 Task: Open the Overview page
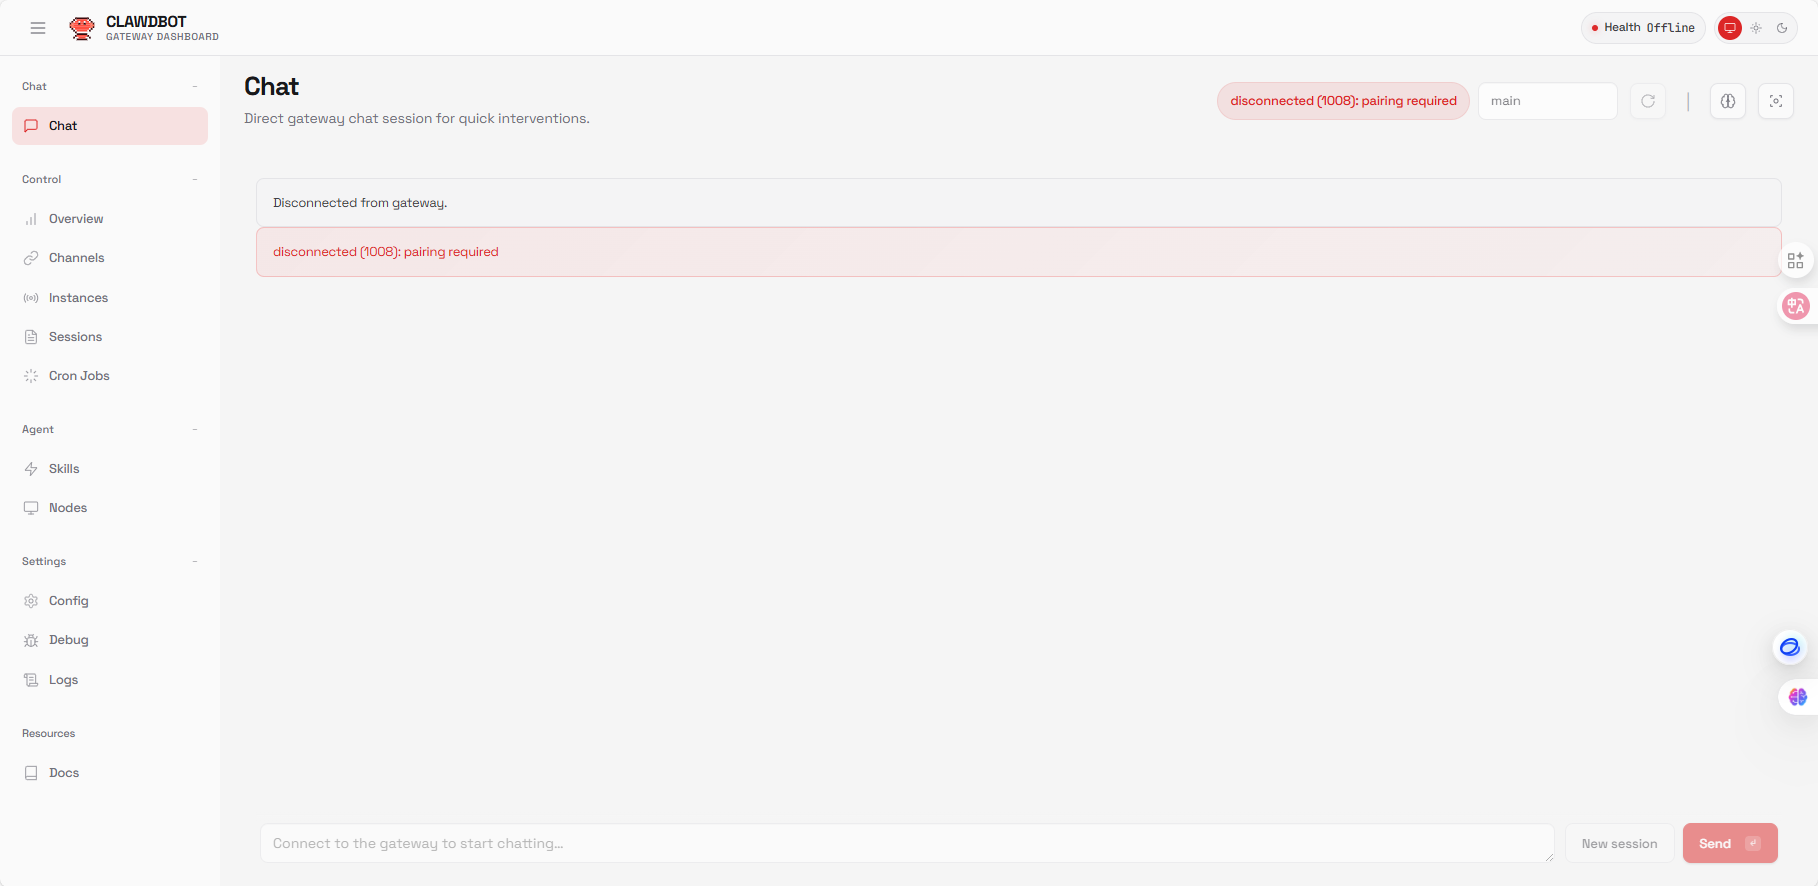tap(110, 219)
